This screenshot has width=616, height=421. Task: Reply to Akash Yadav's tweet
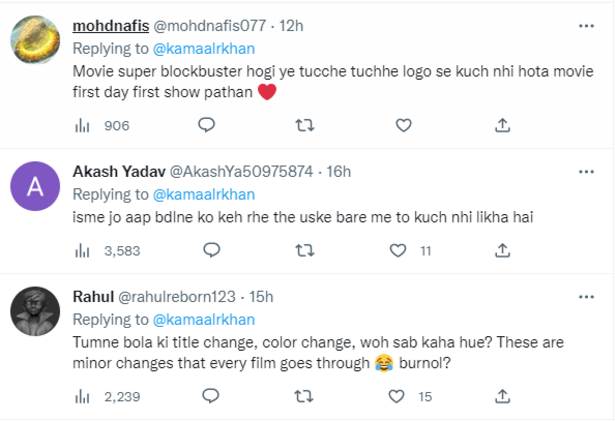coord(211,250)
